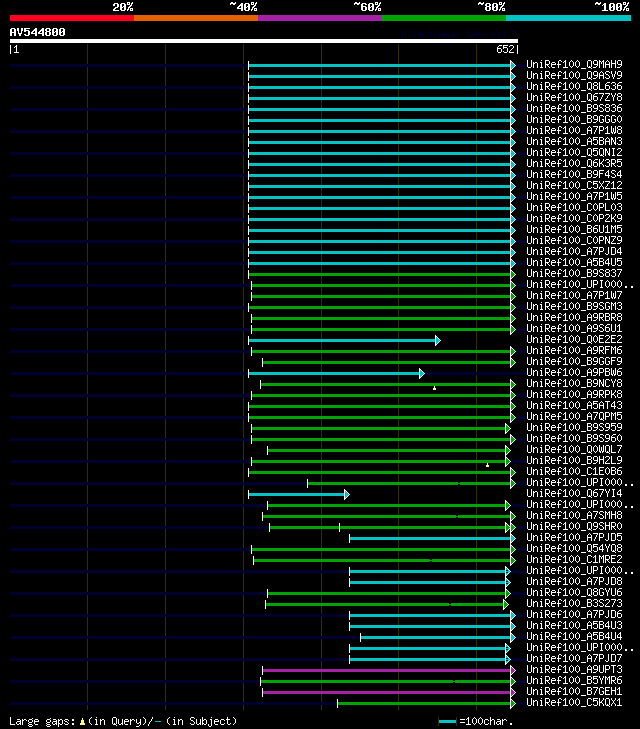Click the cyan =100char. scale legend bar
This screenshot has height=729, width=640.
click(447, 722)
